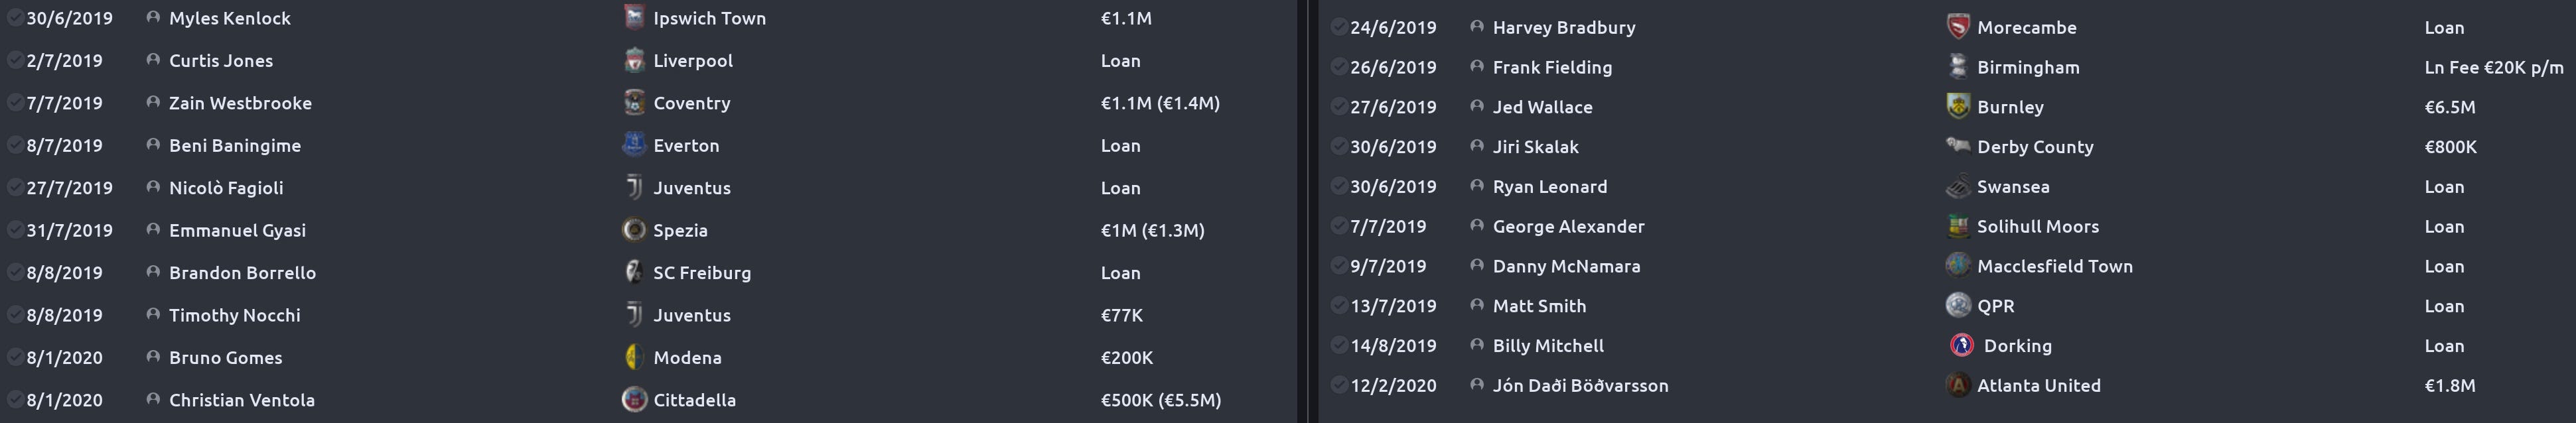
Task: Open the Everton badge icon
Action: point(634,145)
